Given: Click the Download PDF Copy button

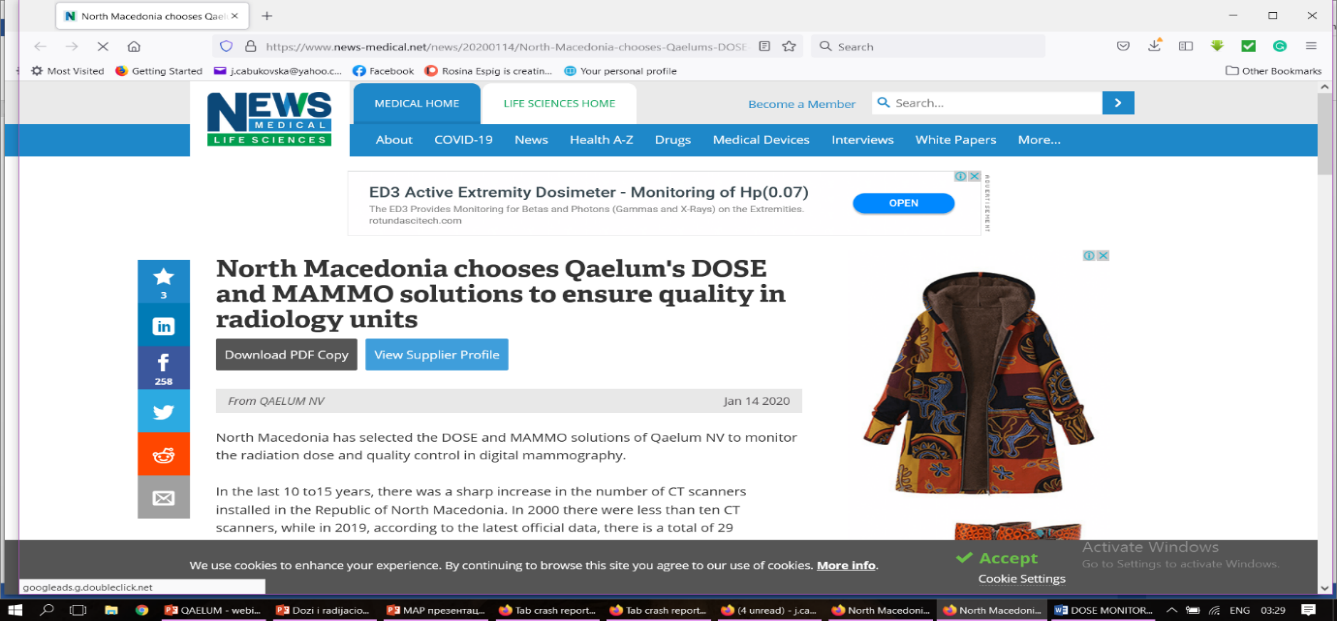Looking at the screenshot, I should tap(286, 355).
